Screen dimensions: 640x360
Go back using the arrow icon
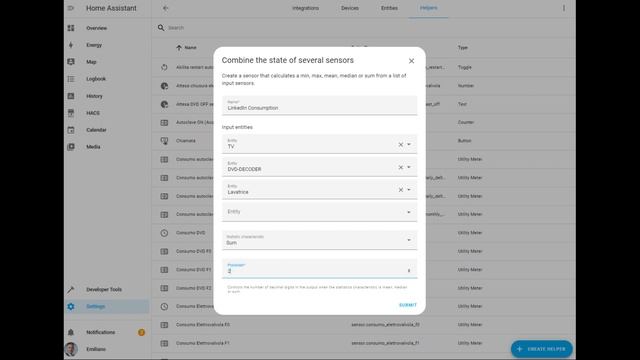click(x=165, y=8)
